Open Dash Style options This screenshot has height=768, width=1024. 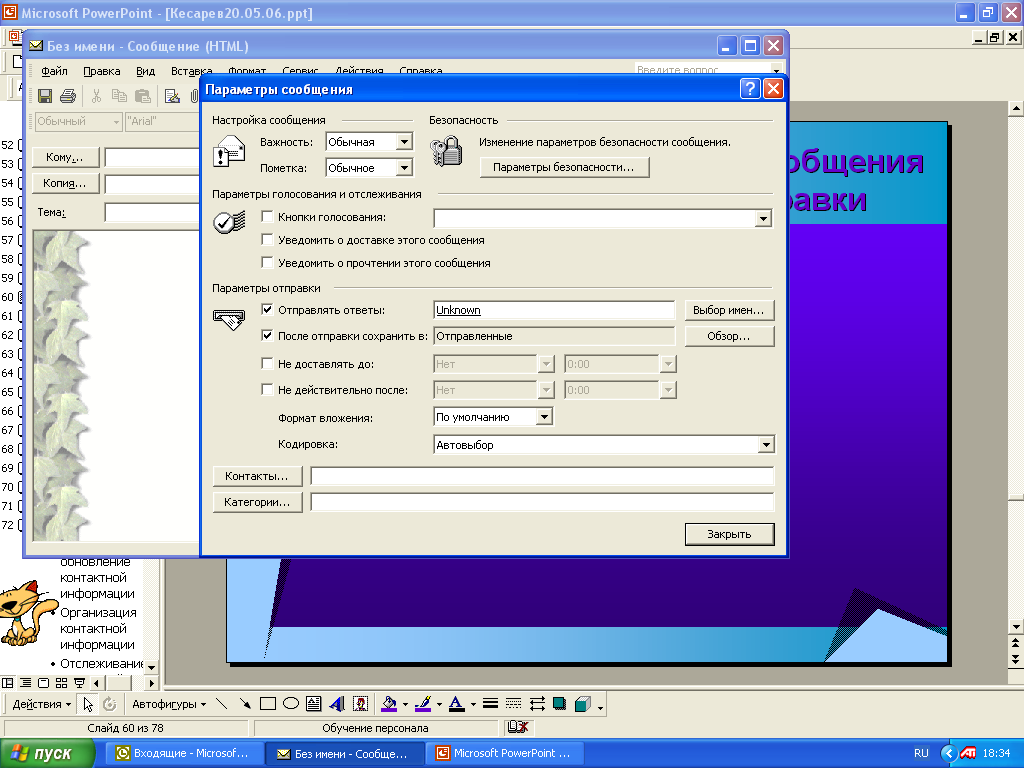tap(514, 703)
